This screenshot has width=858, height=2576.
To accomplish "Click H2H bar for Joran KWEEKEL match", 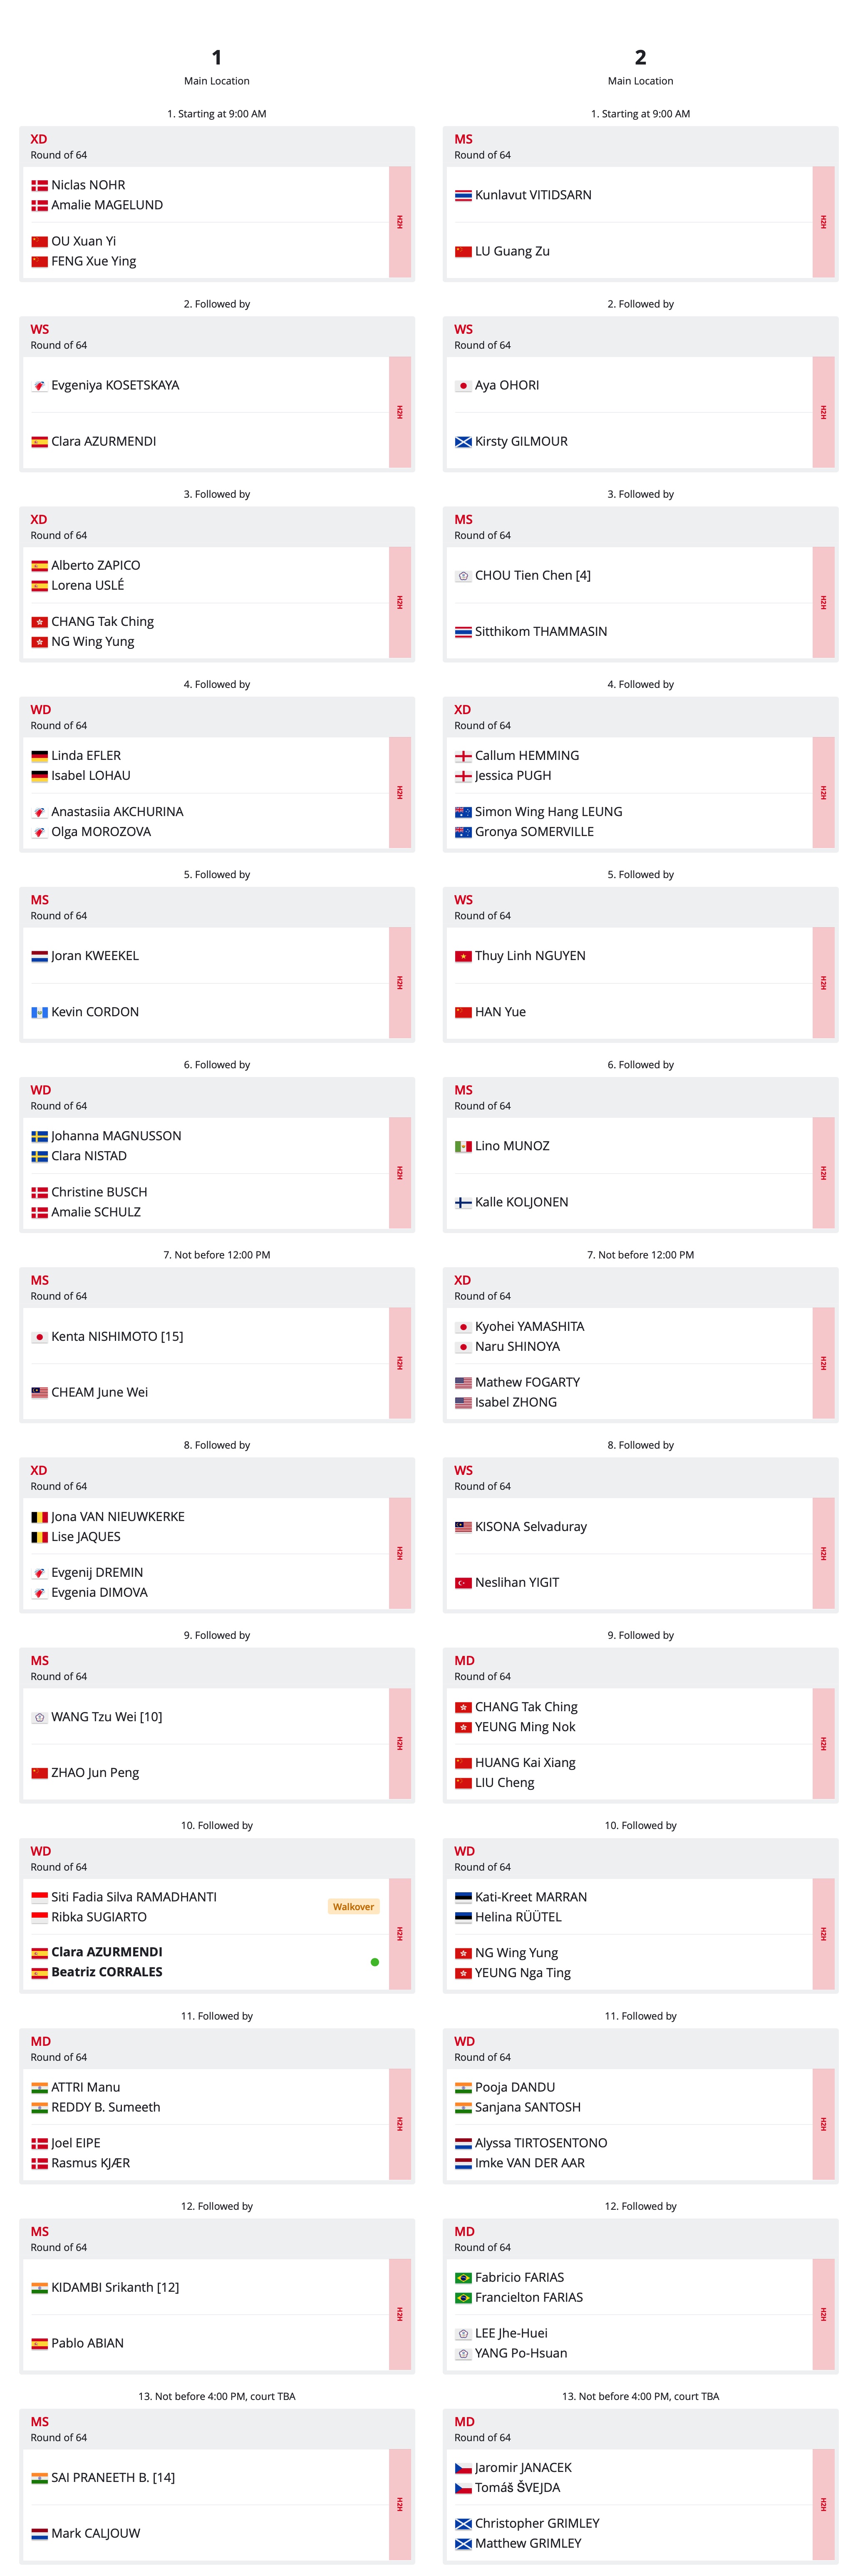I will (400, 983).
